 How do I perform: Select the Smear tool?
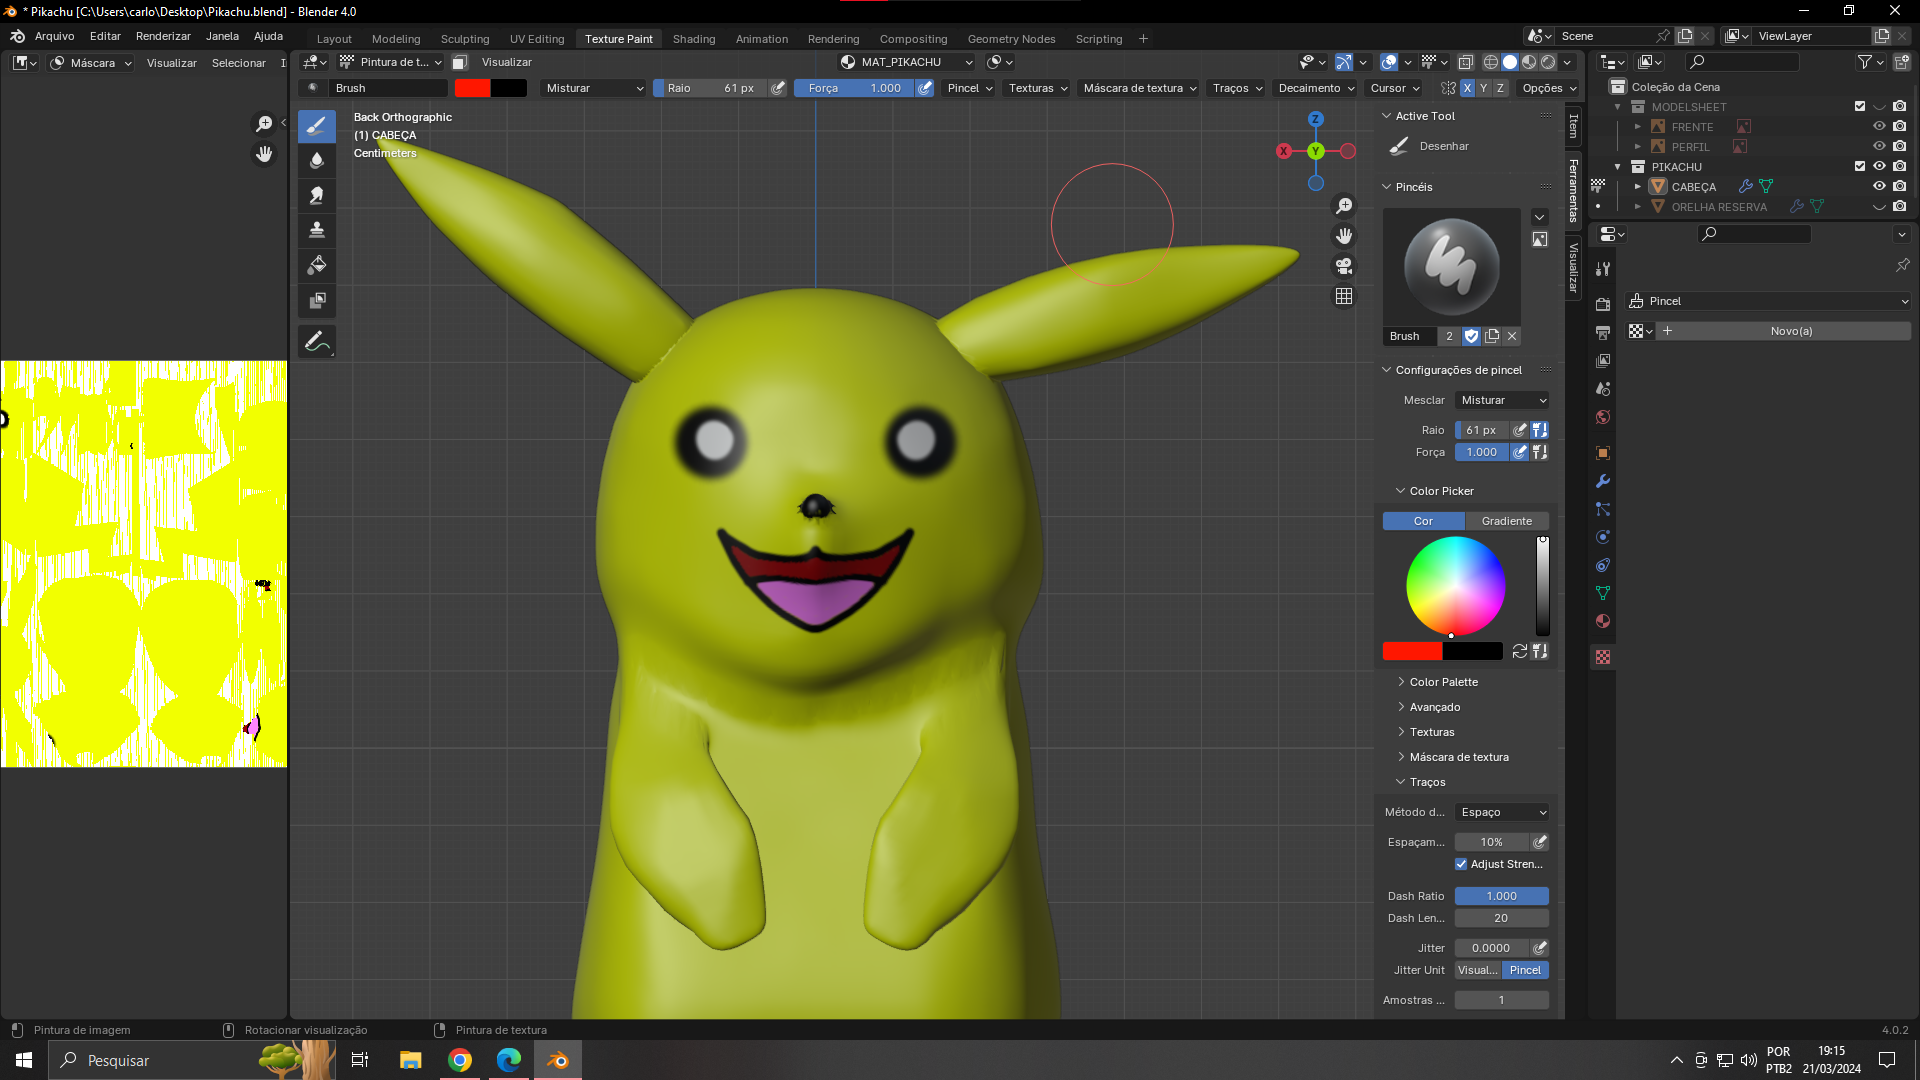coord(316,196)
